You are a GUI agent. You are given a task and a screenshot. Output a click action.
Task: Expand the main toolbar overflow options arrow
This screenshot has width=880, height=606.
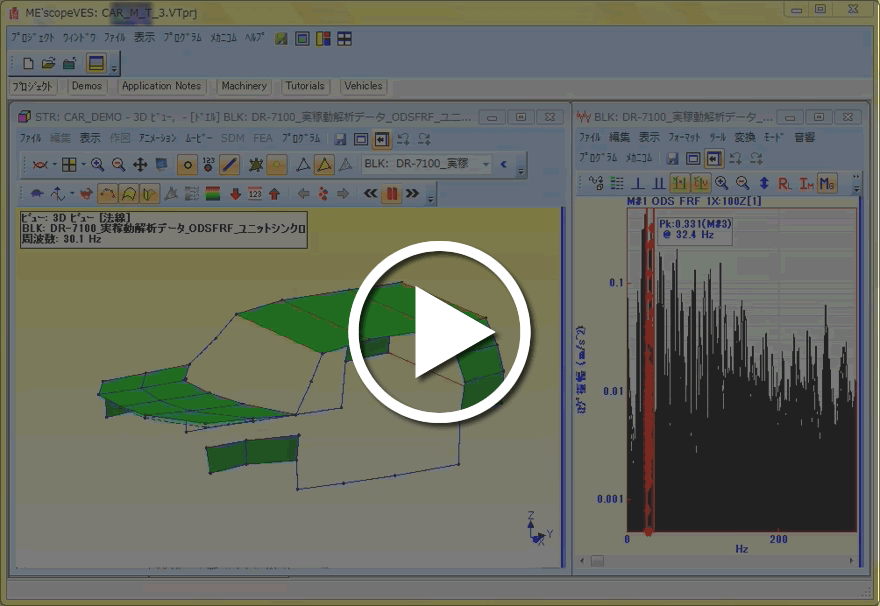115,68
